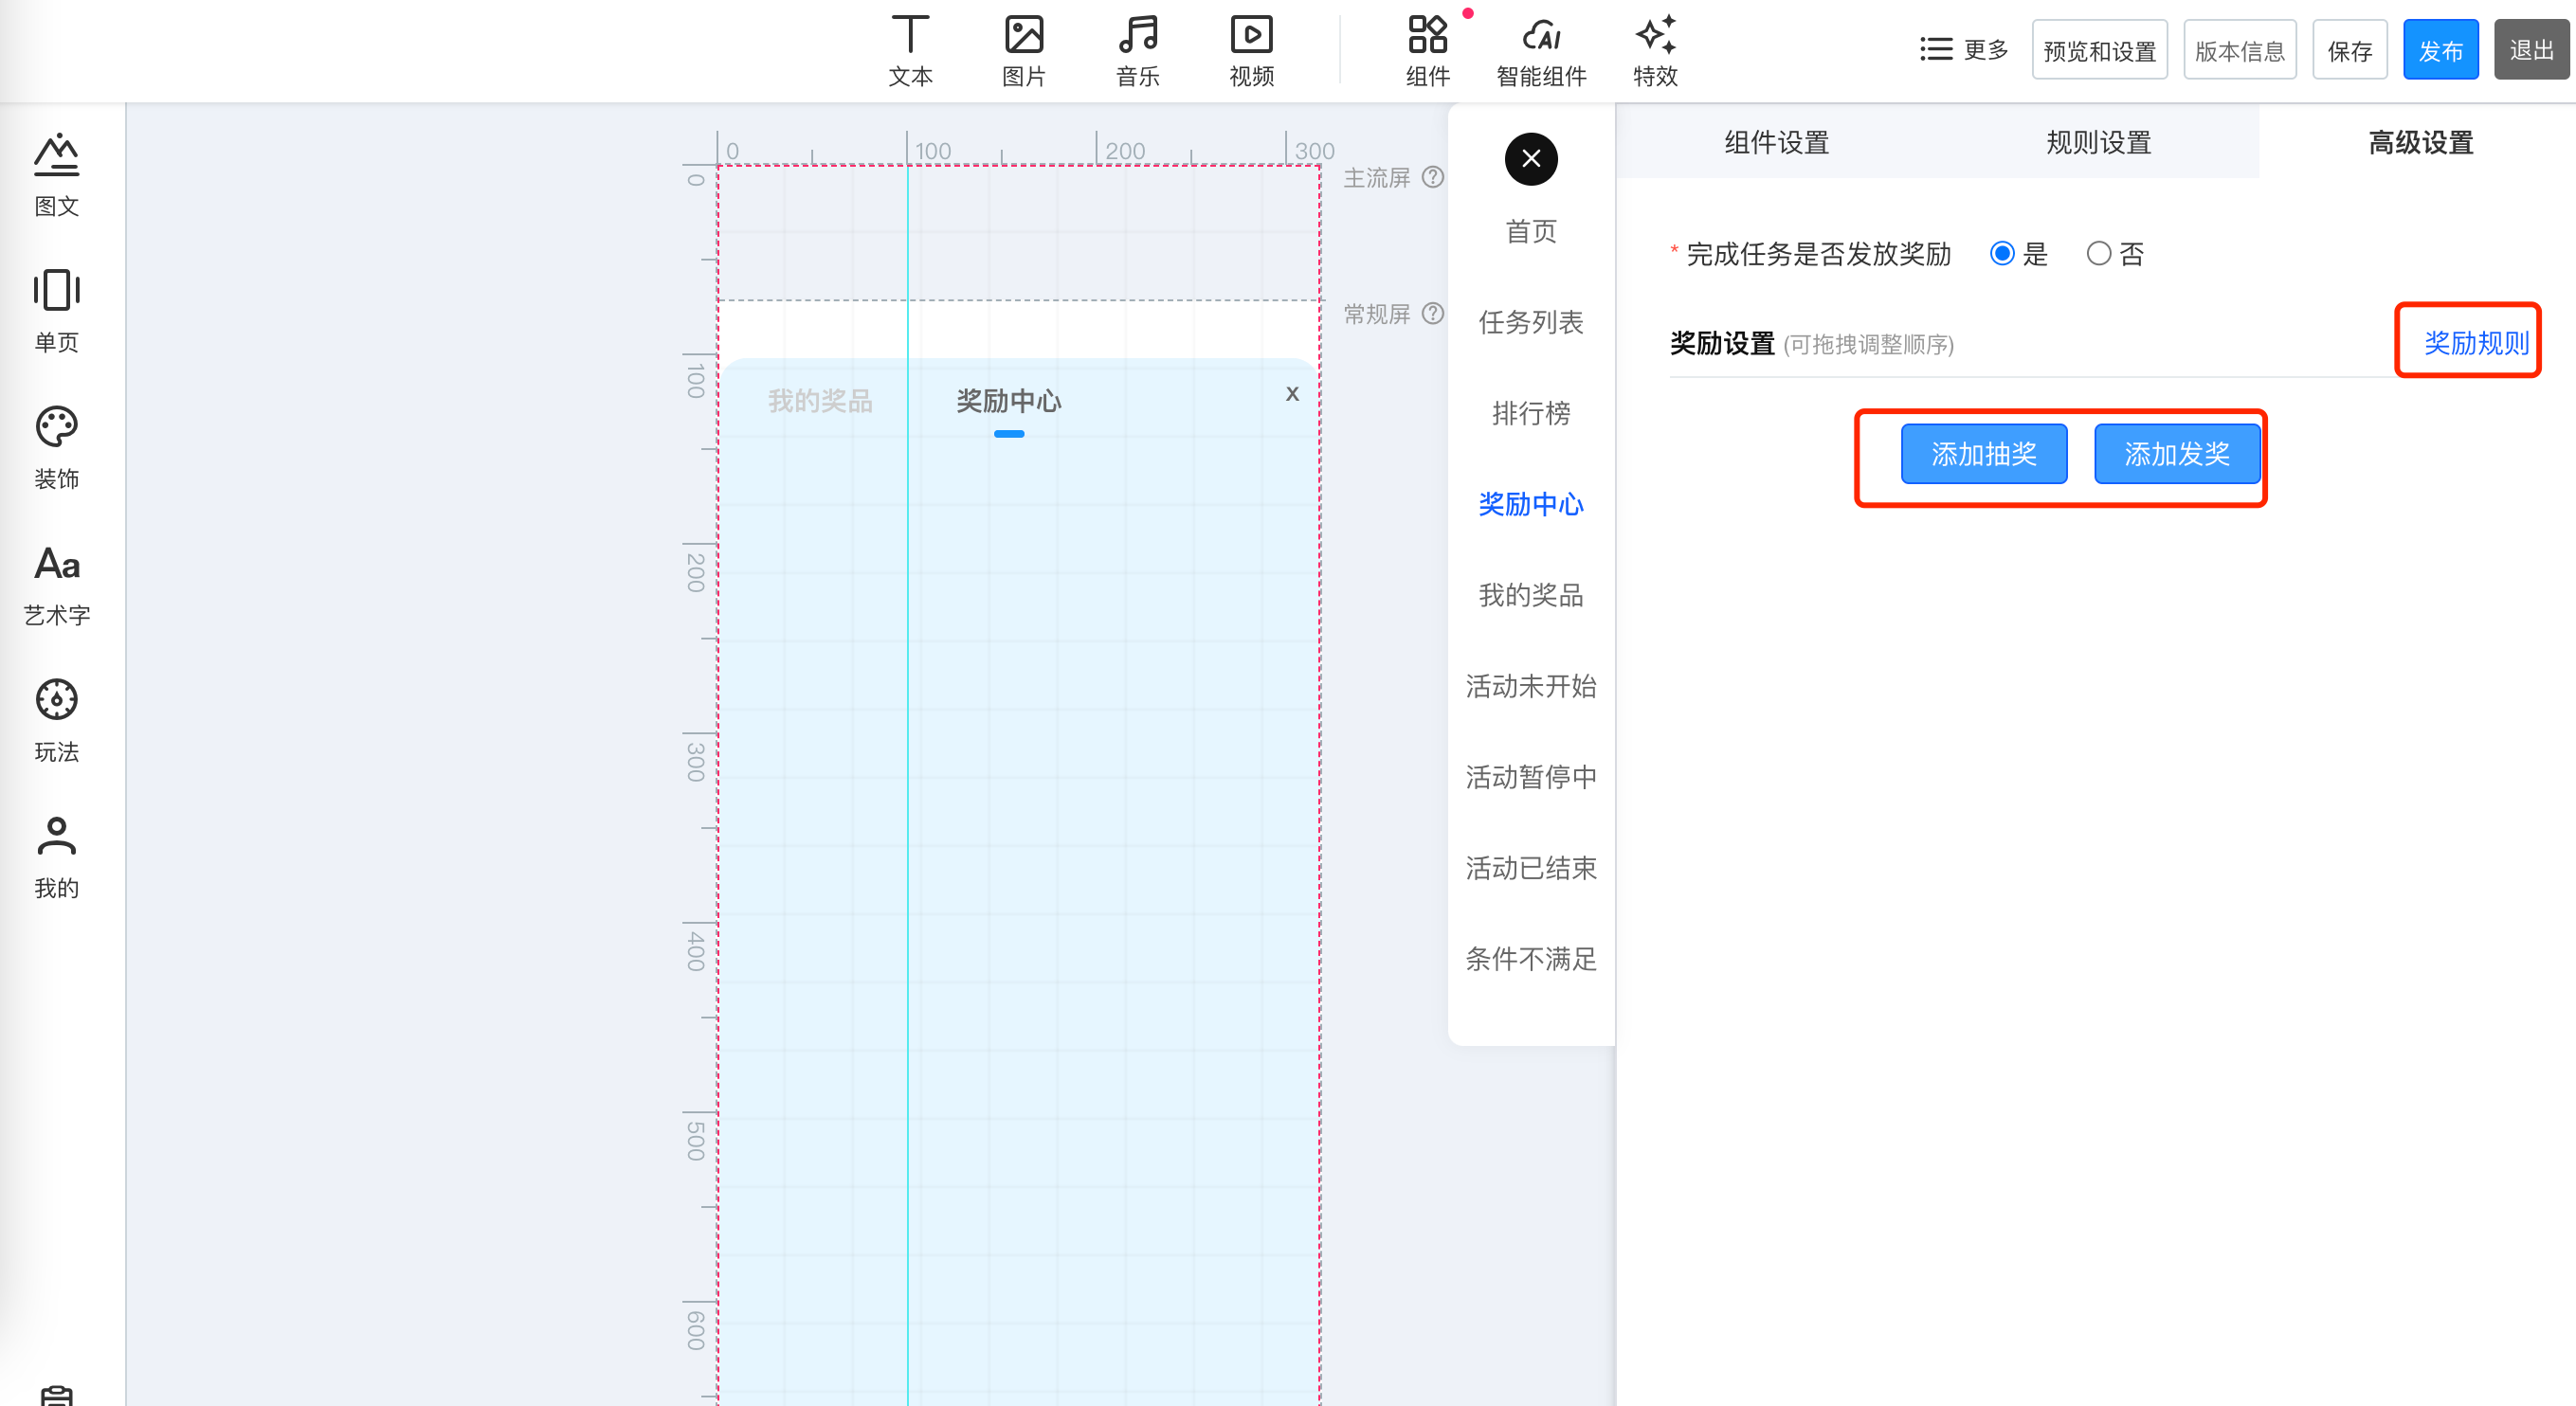
Task: Close the page list with black X
Action: click(x=1530, y=159)
